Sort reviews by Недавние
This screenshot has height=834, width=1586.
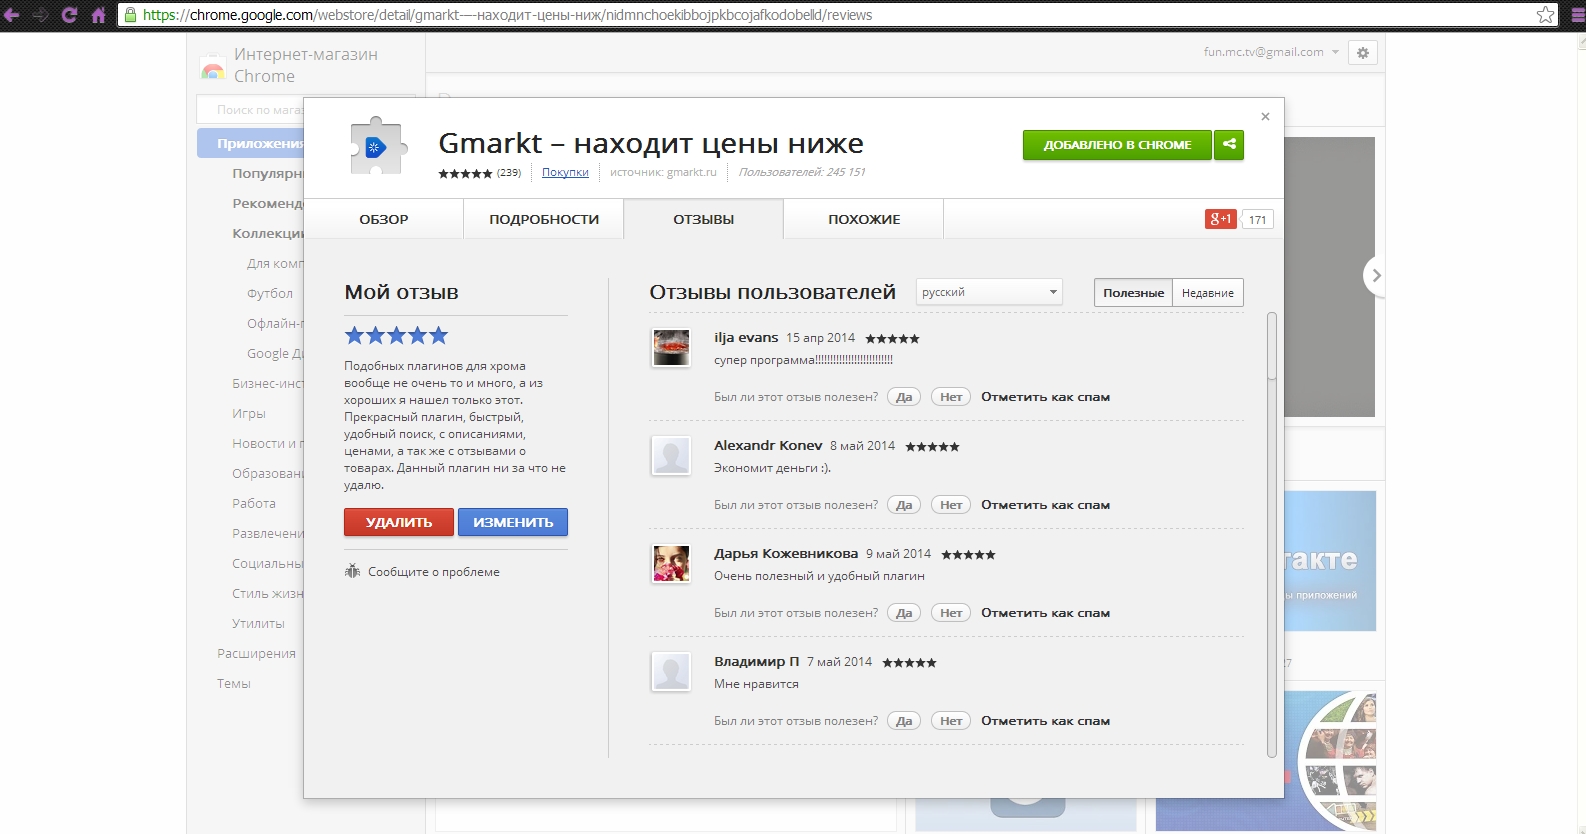coord(1208,293)
